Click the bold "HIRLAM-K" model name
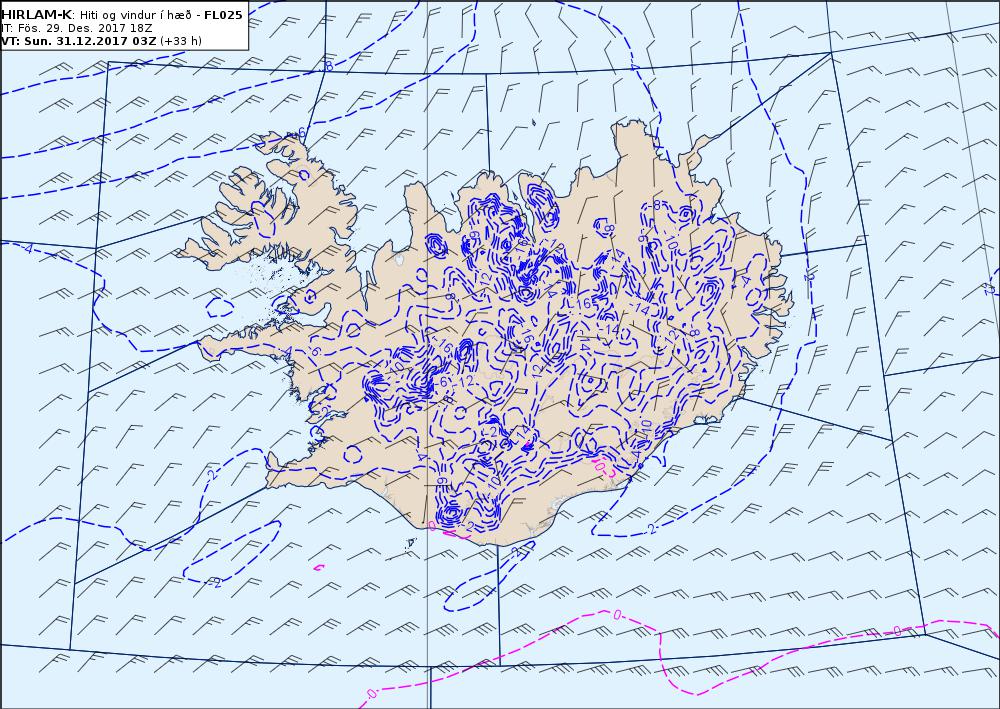Screen dimensions: 1000x709 click(37, 15)
